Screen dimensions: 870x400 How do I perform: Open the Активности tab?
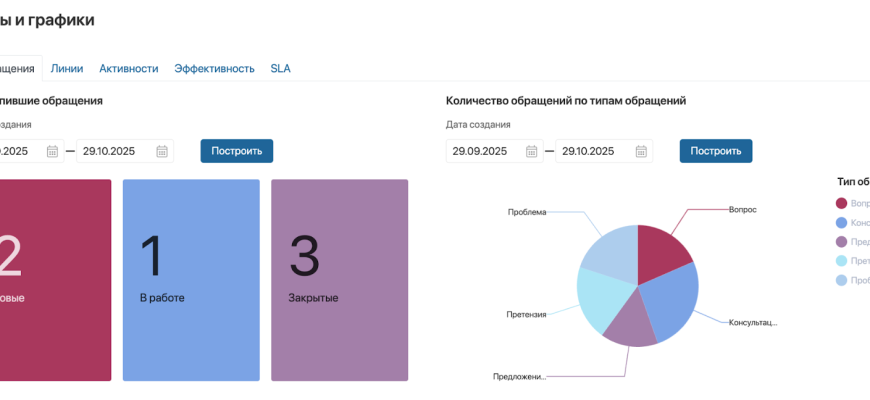(128, 68)
